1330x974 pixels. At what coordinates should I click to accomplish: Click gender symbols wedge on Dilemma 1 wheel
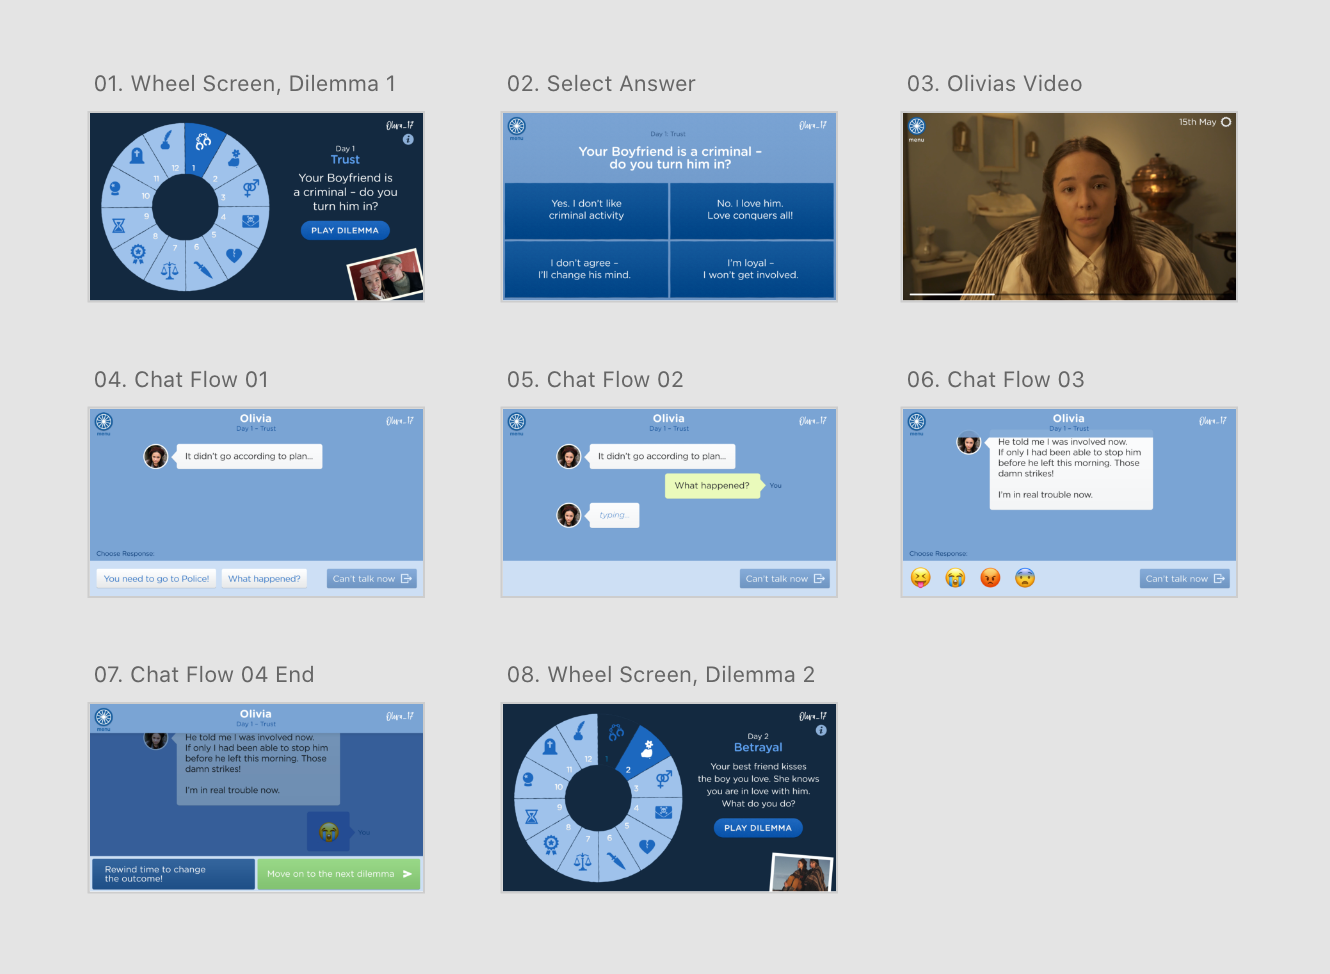[x=251, y=187]
